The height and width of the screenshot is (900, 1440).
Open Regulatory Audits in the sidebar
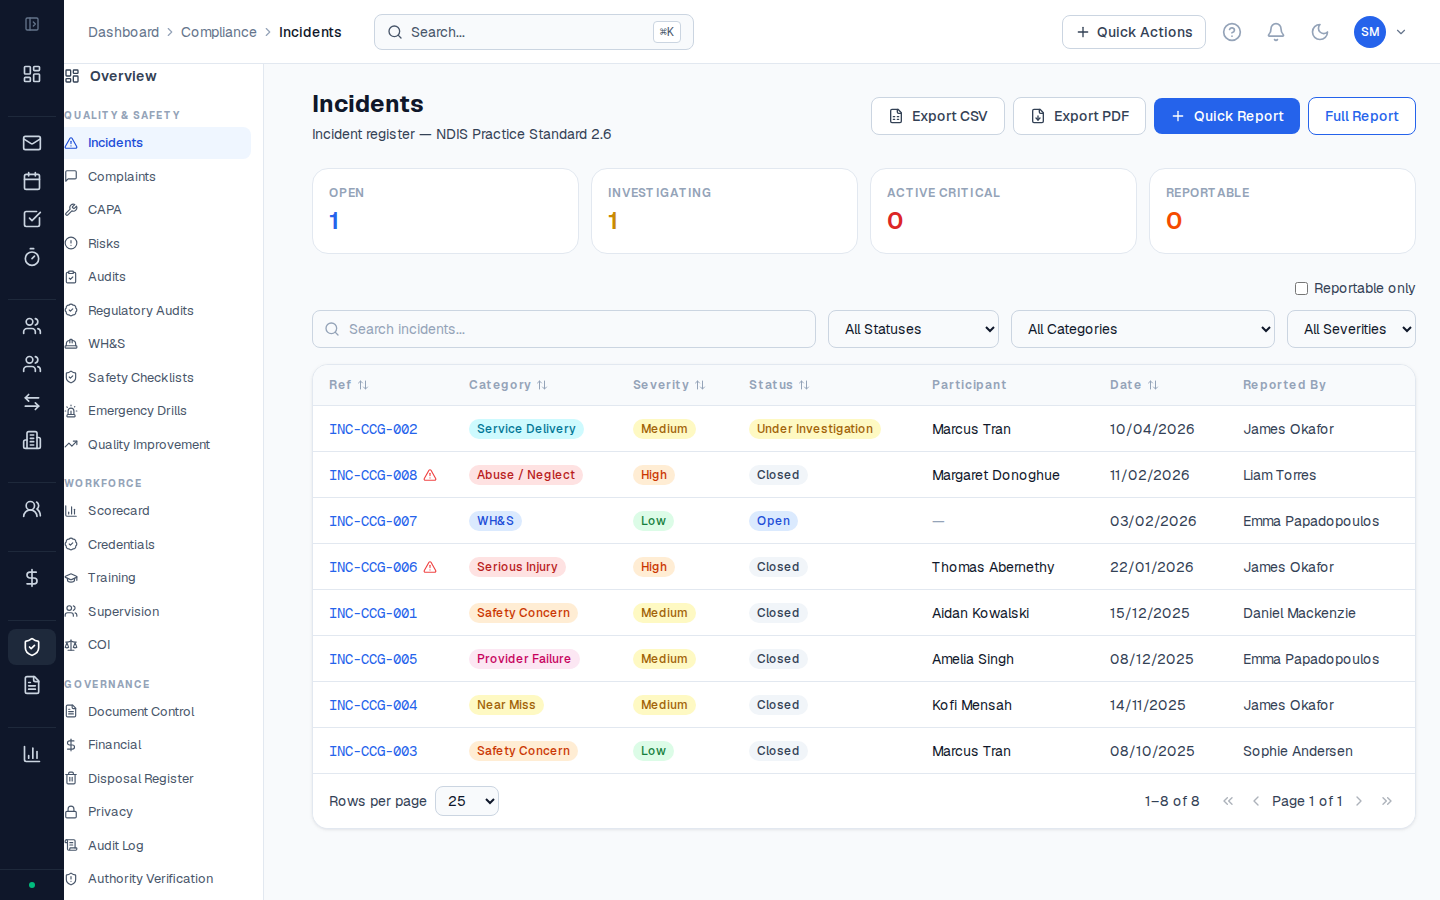pyautogui.click(x=157, y=310)
